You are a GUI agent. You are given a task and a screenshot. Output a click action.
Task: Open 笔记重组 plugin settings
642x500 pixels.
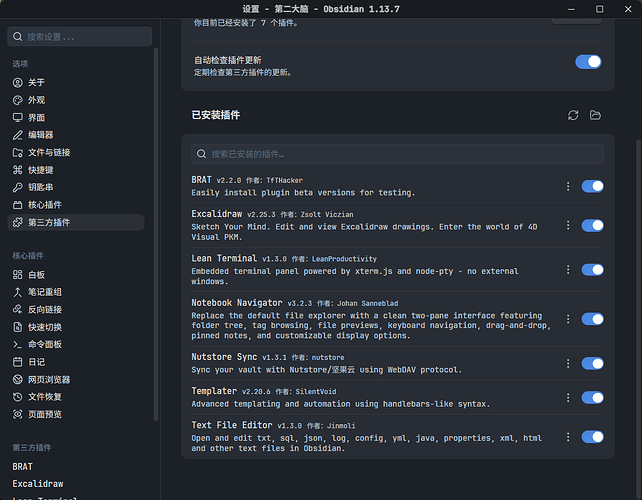pos(76,292)
